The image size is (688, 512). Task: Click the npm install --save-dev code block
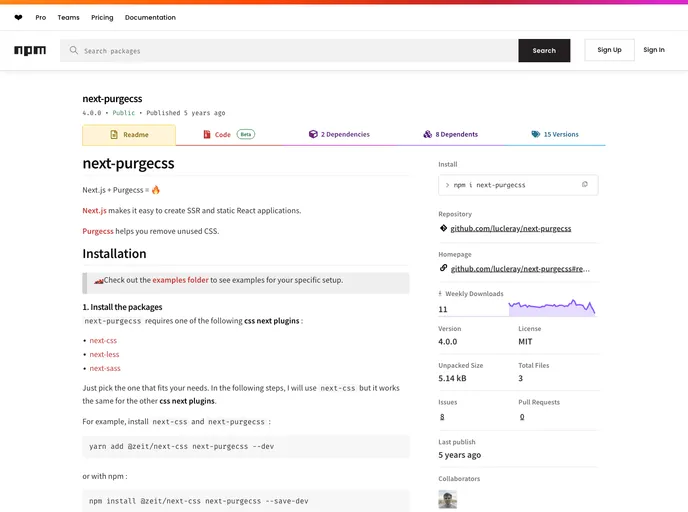(246, 501)
